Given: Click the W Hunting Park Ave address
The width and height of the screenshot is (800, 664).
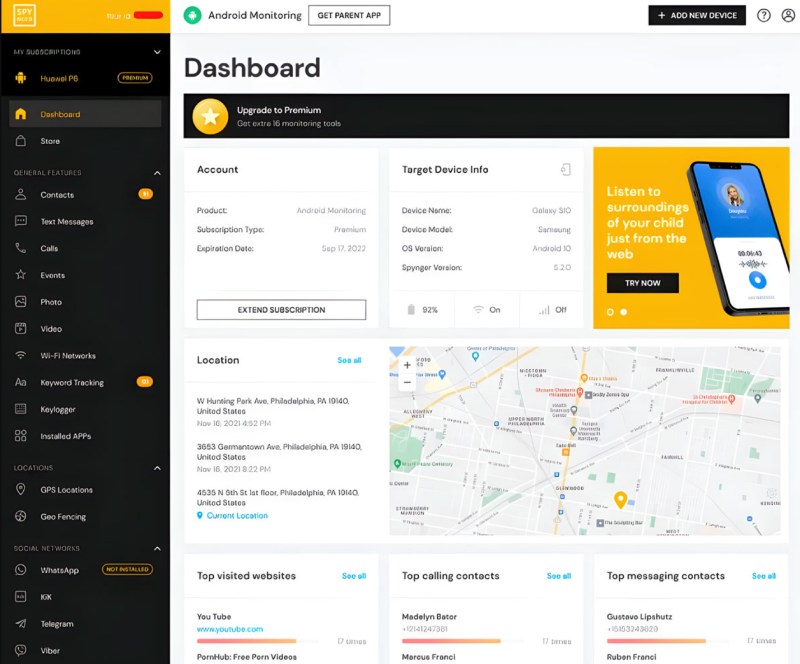Looking at the screenshot, I should tap(273, 406).
